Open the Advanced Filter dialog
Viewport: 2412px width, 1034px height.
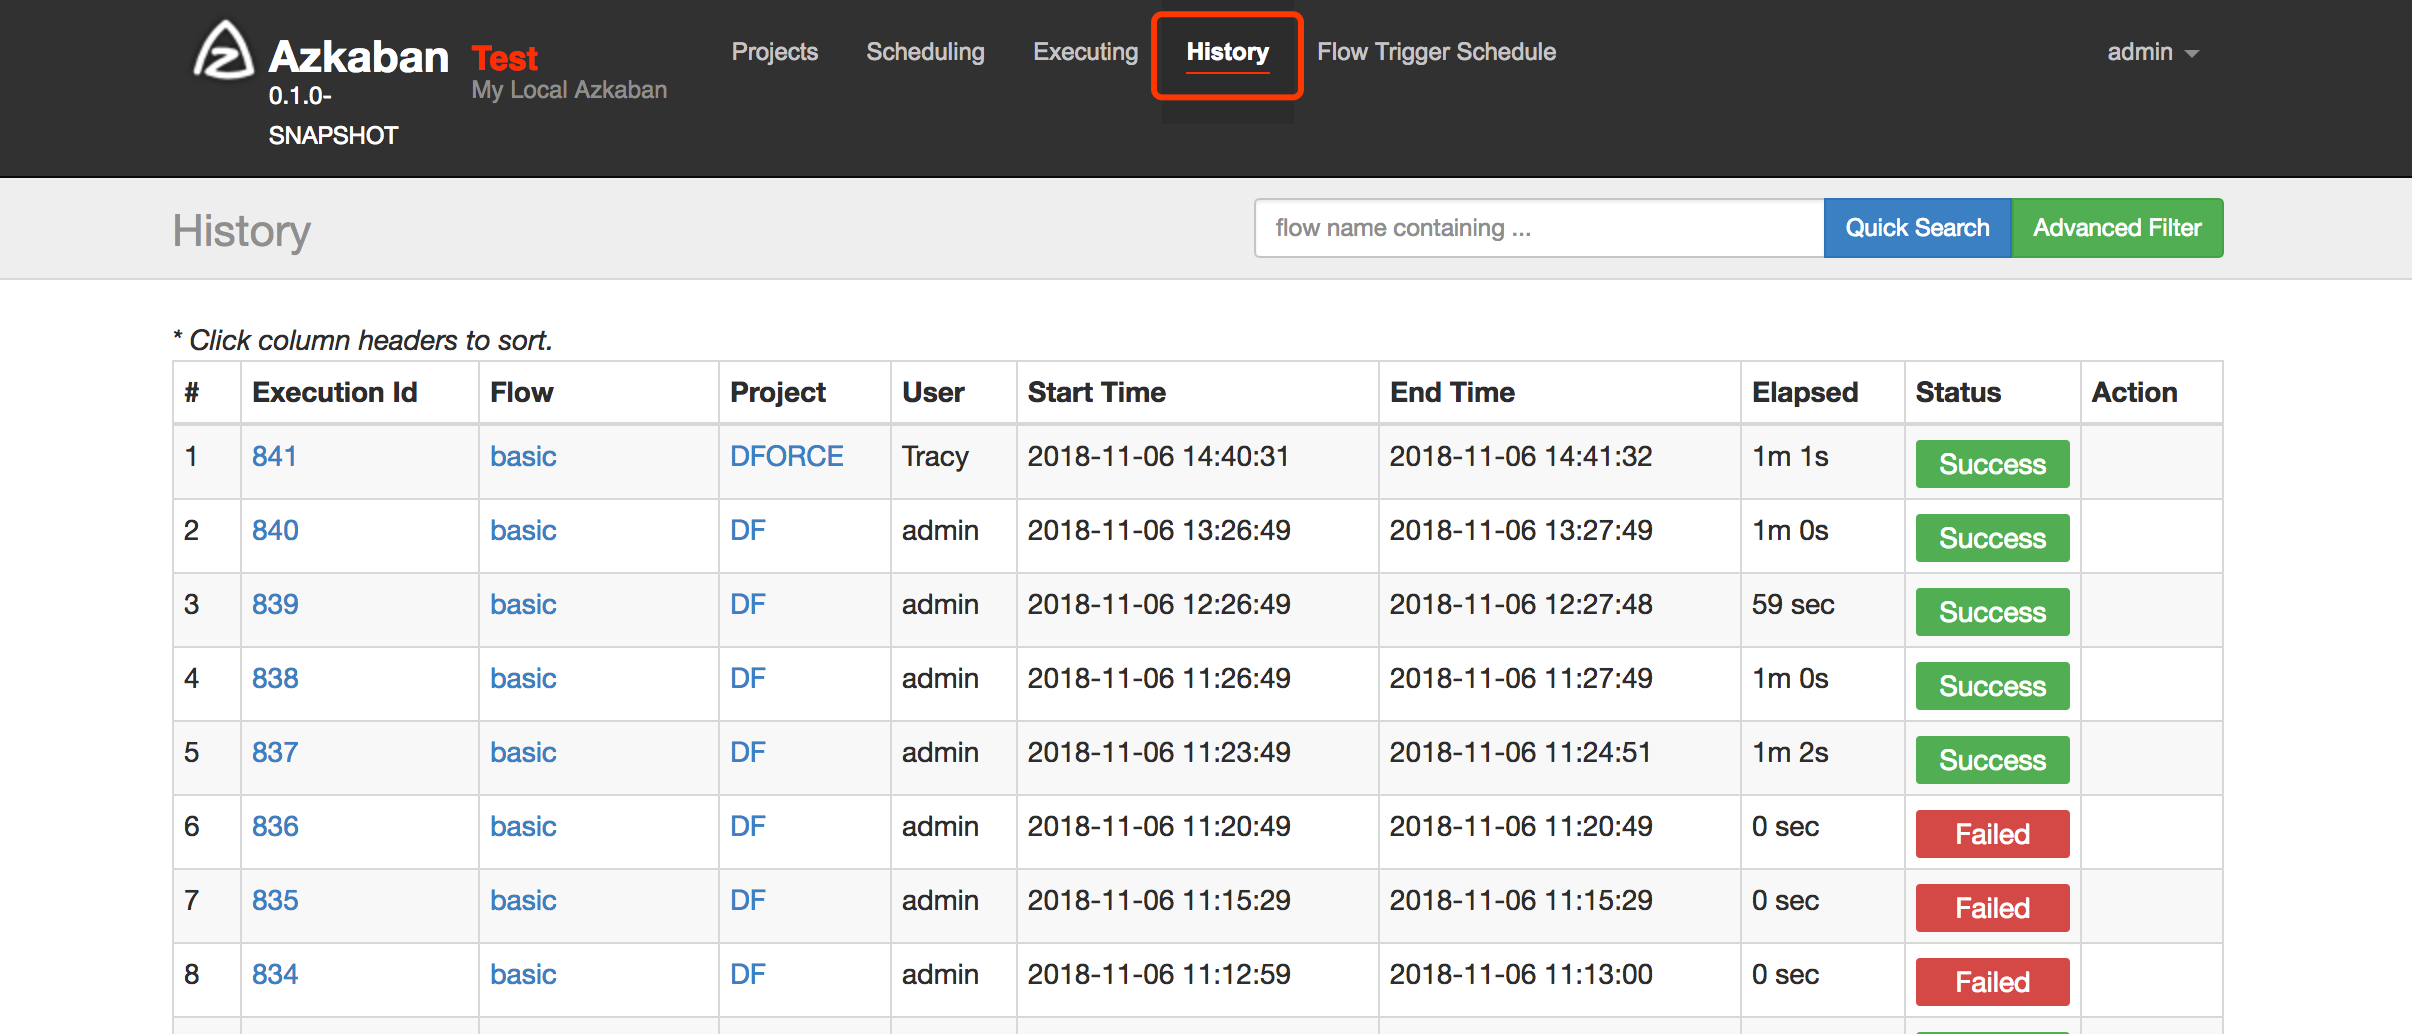pos(2117,228)
